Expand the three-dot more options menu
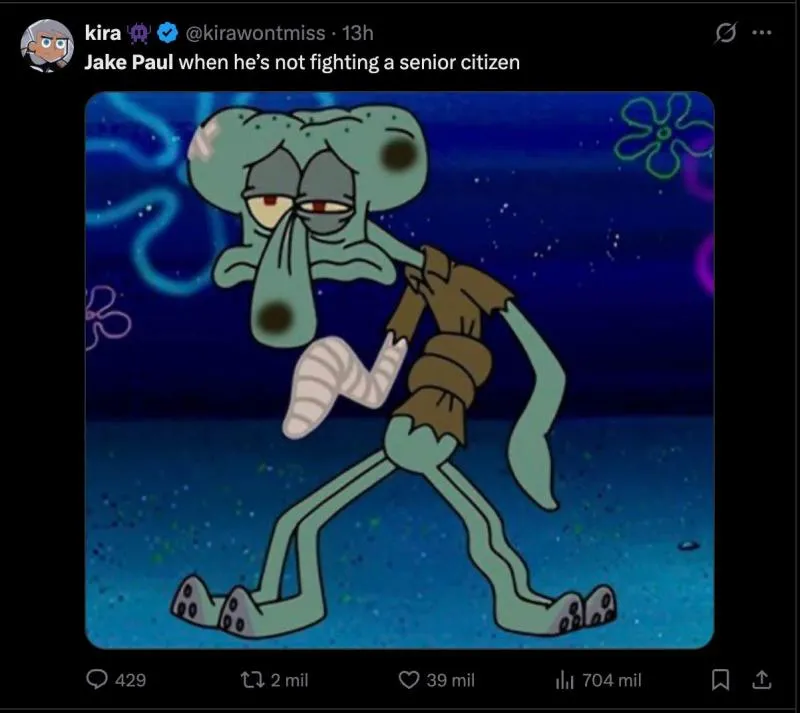 [761, 33]
